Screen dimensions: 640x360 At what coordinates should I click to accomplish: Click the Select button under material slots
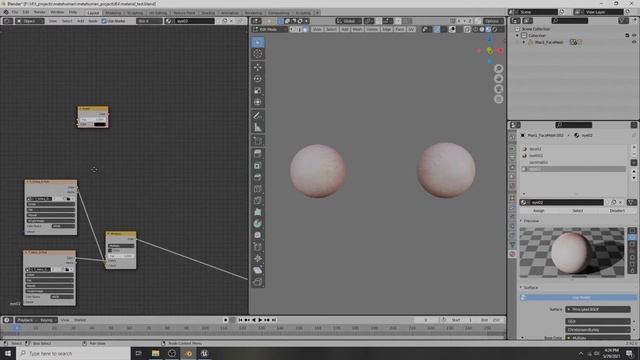tap(578, 211)
